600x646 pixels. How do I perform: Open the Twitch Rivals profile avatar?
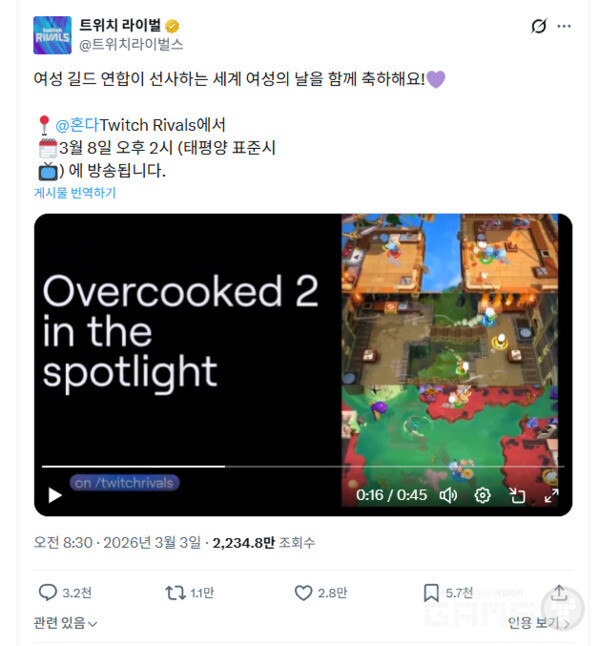[52, 35]
